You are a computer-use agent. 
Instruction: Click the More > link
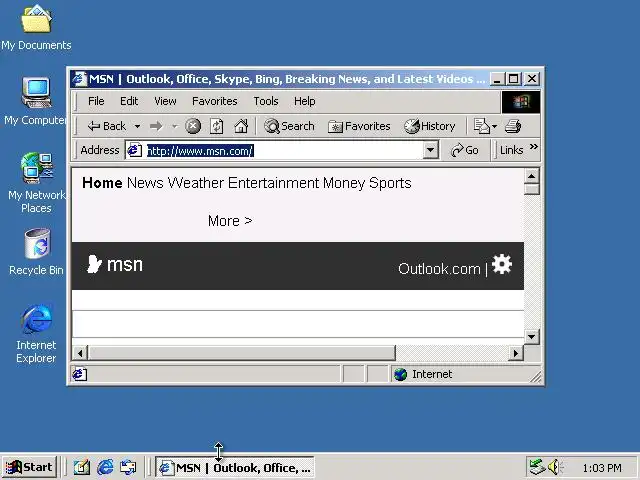point(230,221)
